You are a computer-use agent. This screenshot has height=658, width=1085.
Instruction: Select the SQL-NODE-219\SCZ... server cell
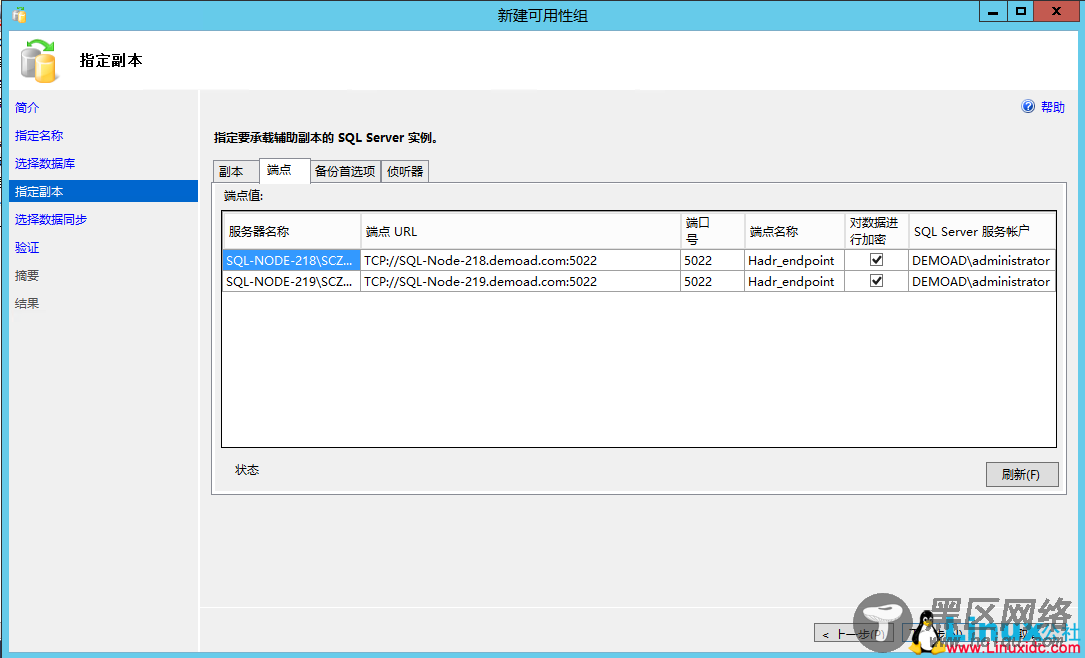point(291,281)
